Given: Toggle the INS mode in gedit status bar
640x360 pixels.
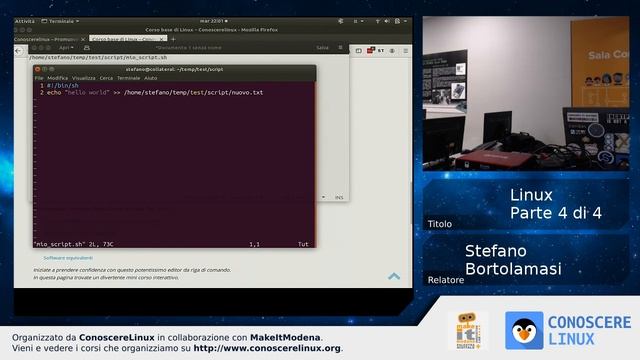Looking at the screenshot, I should tap(339, 198).
